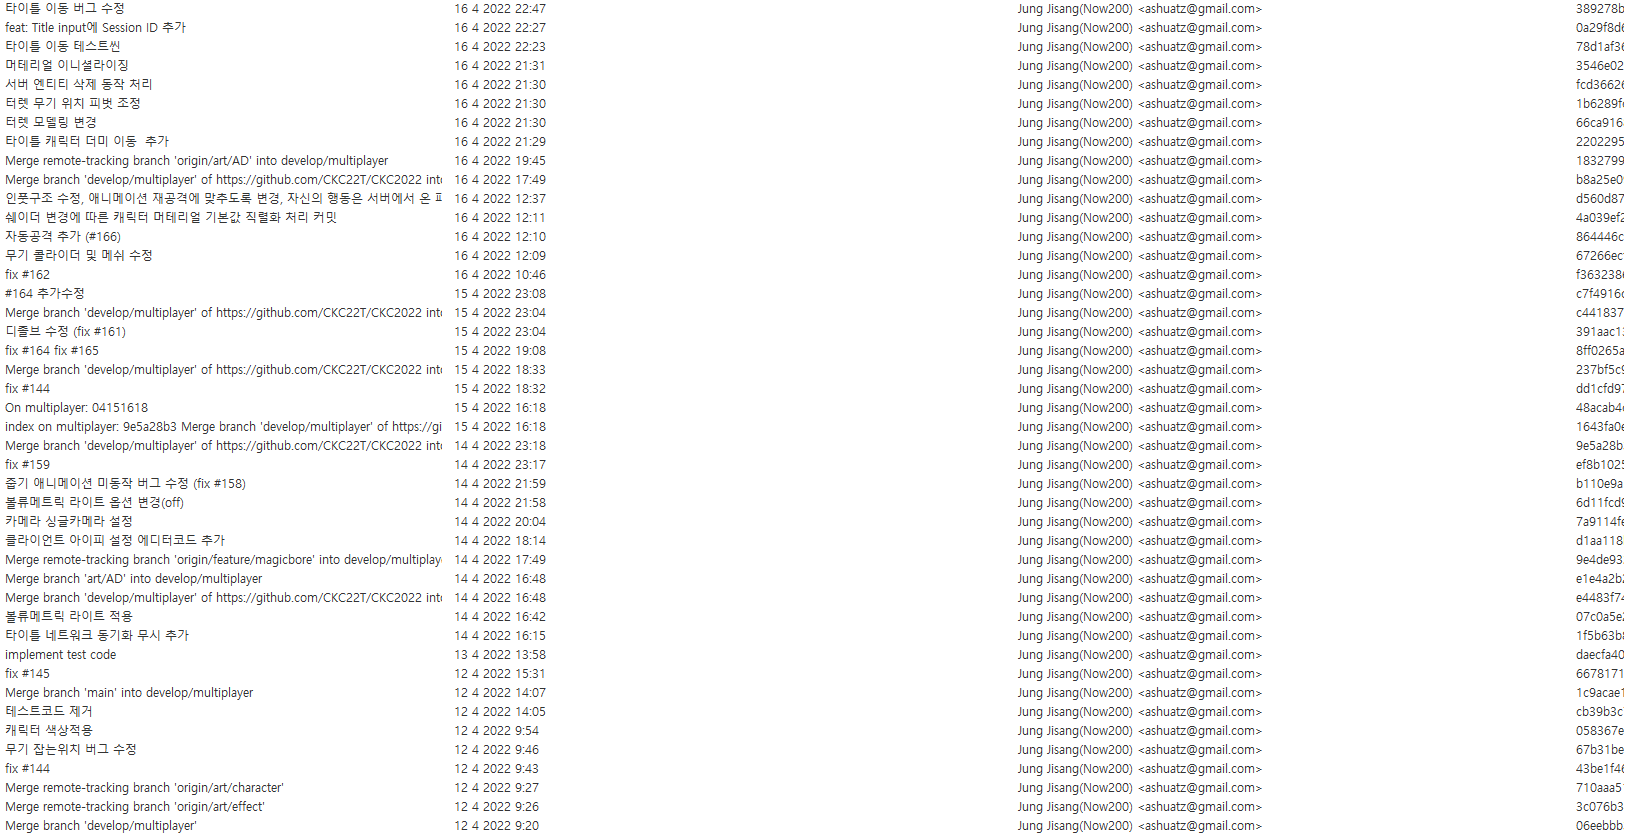Click commit hash starting with 'daecfa4'
This screenshot has height=837, width=1626.
[1600, 655]
